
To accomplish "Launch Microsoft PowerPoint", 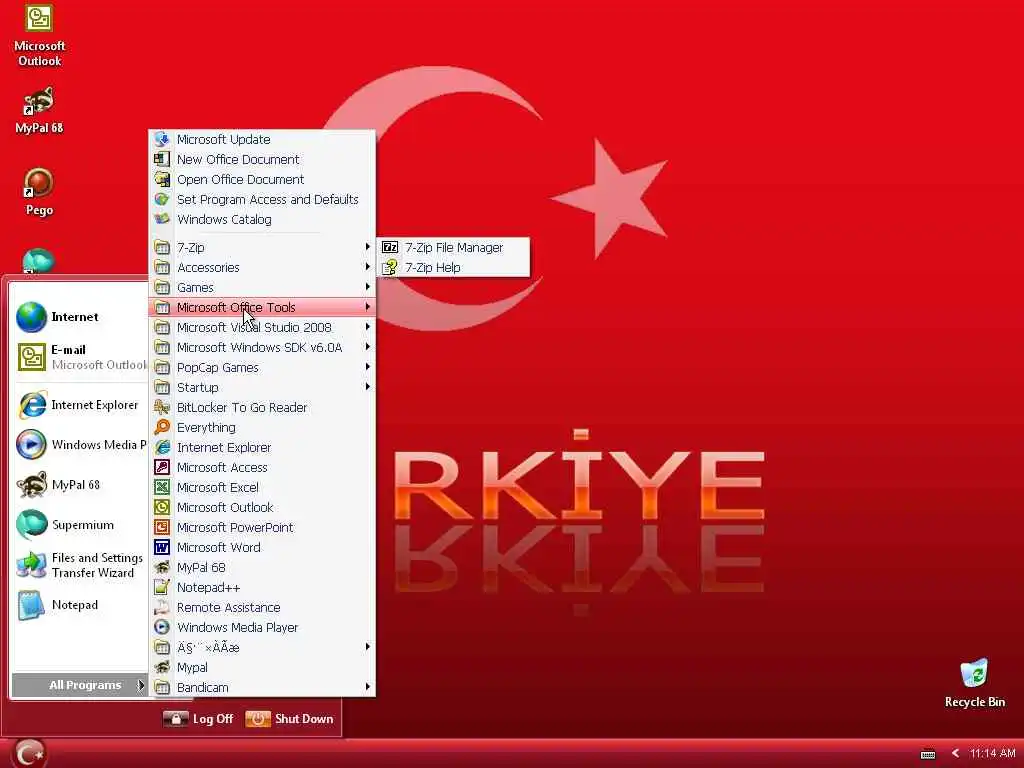I will coord(262,528).
